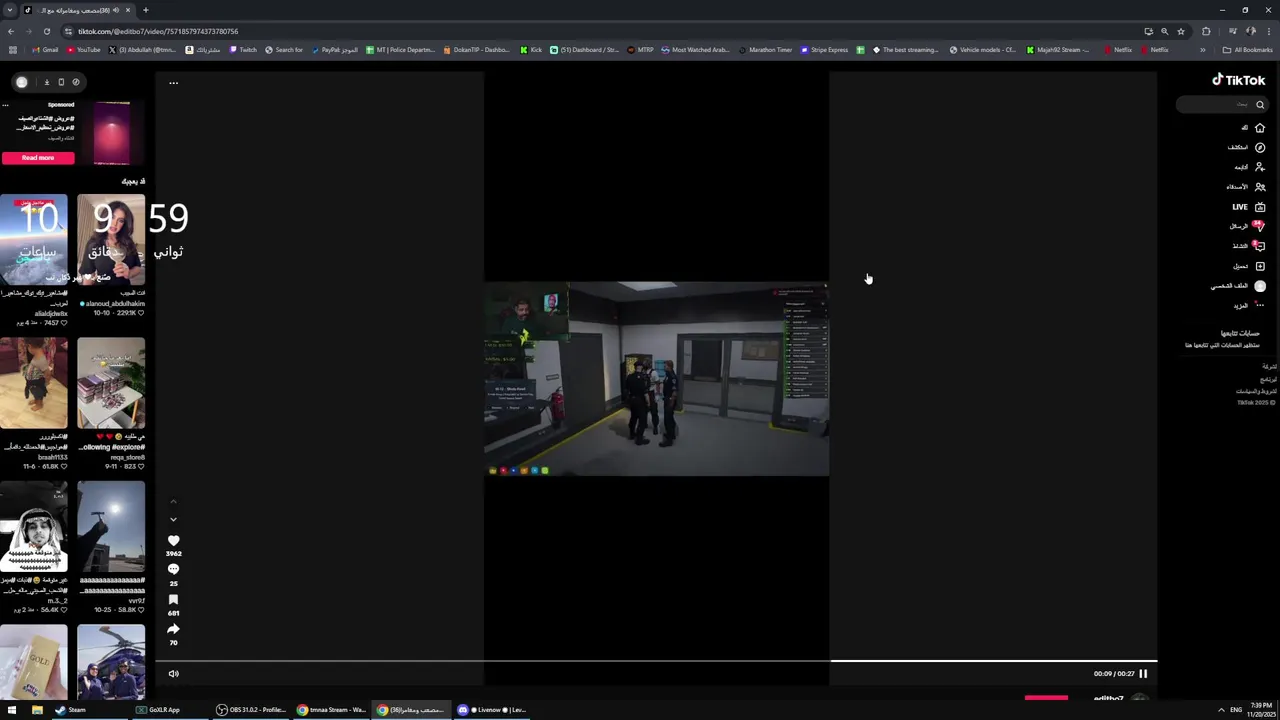Show hidden system tray icons
This screenshot has width=1280, height=720.
tap(1221, 710)
